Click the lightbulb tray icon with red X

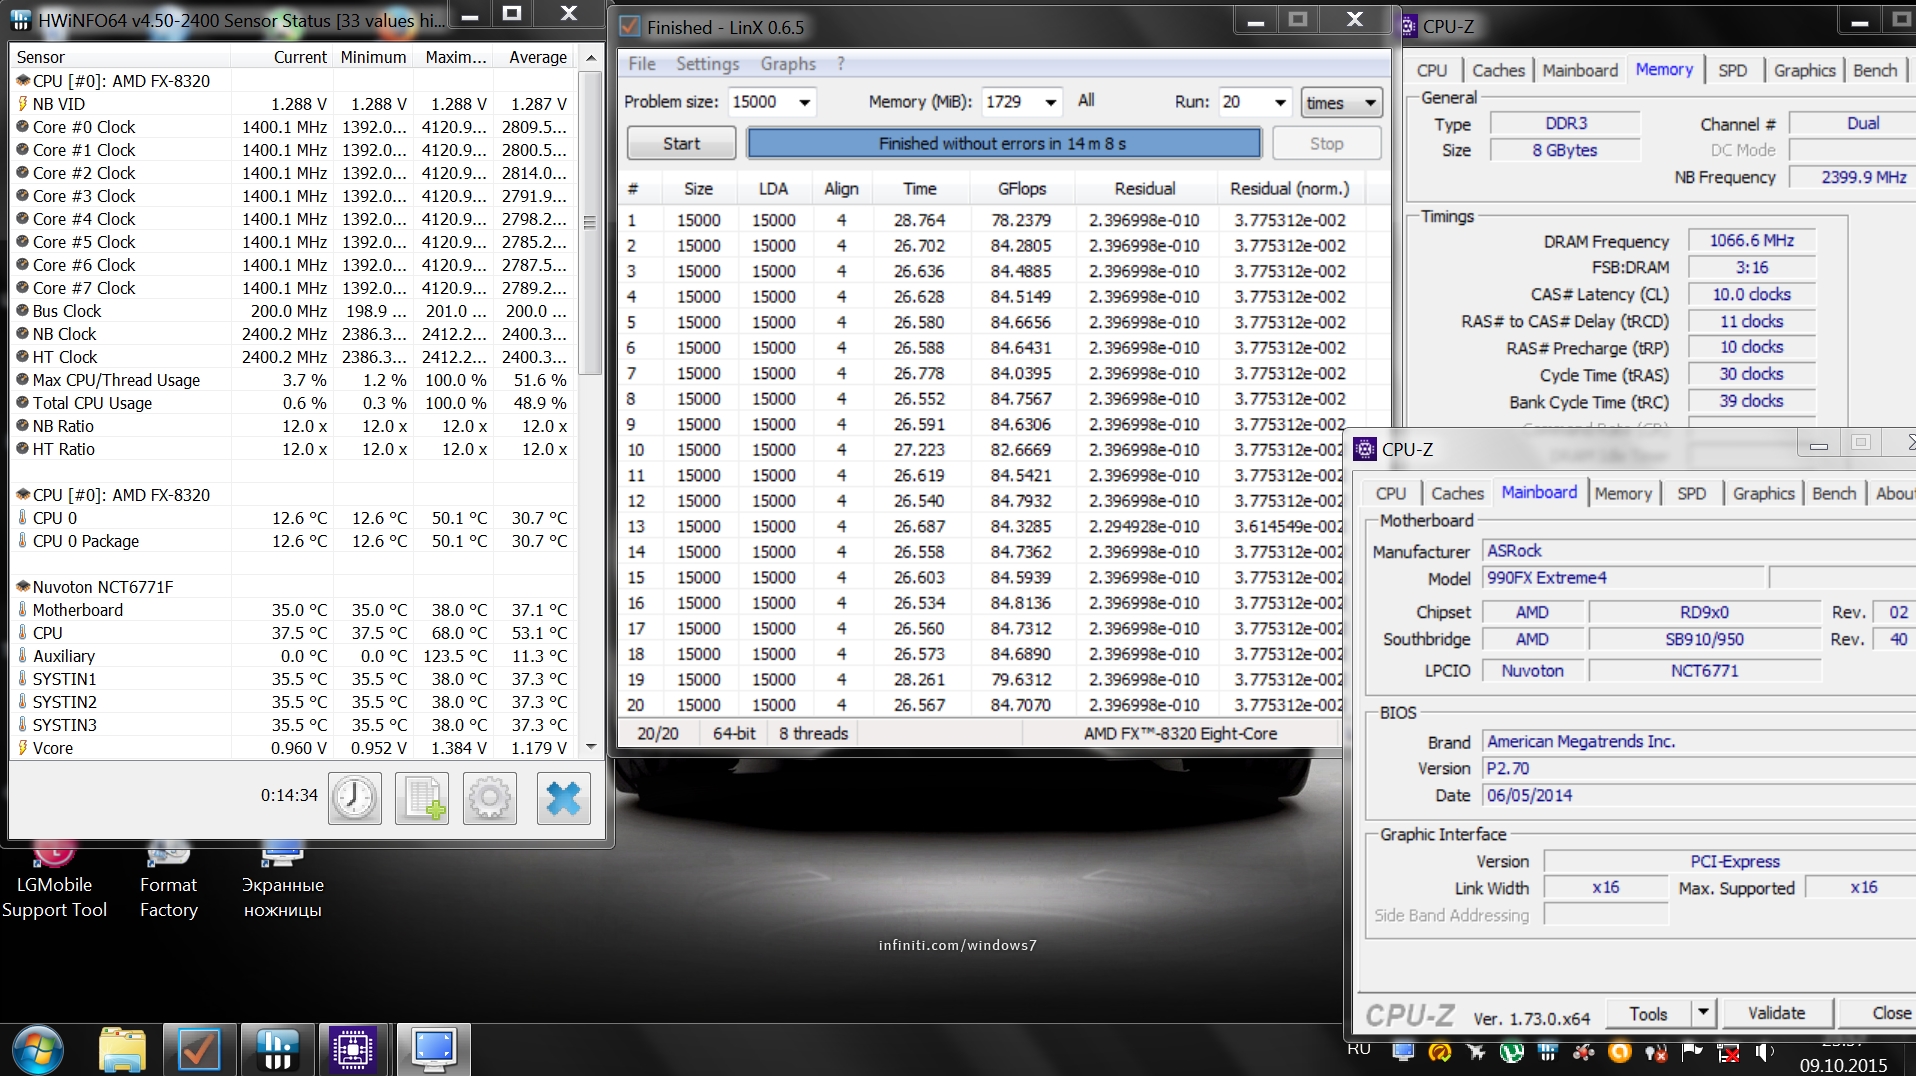(x=1656, y=1051)
